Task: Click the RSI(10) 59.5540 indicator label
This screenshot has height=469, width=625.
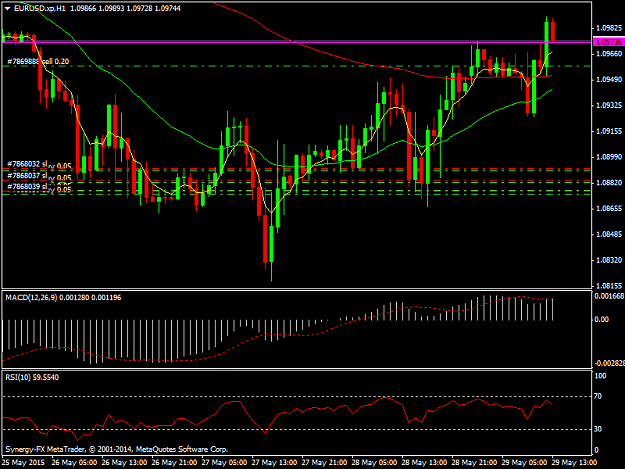Action: [32, 377]
